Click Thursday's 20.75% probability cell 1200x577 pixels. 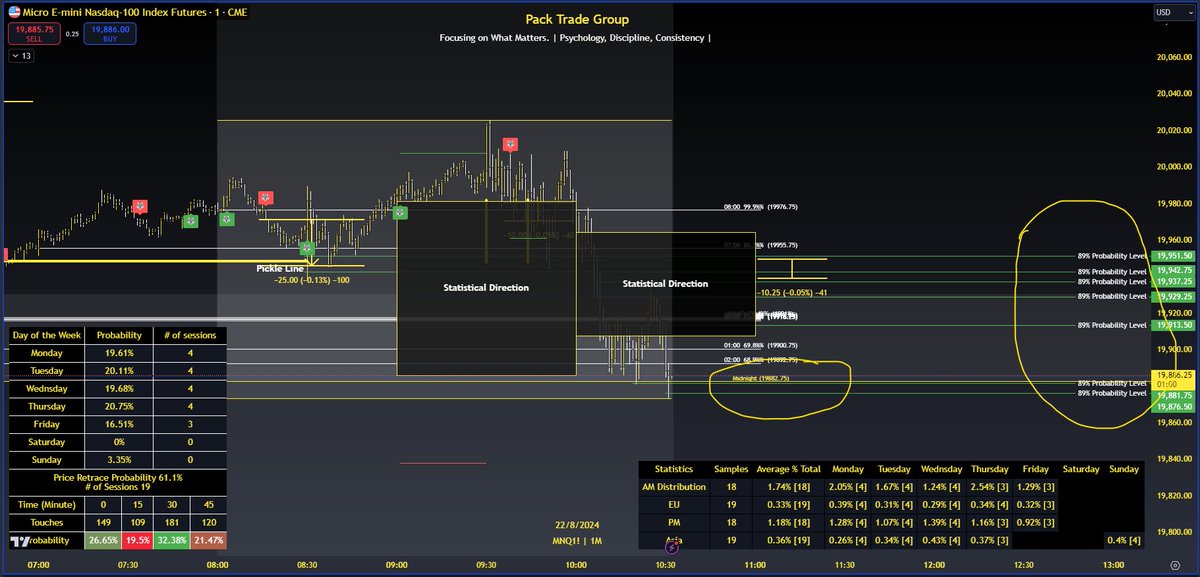tap(118, 406)
